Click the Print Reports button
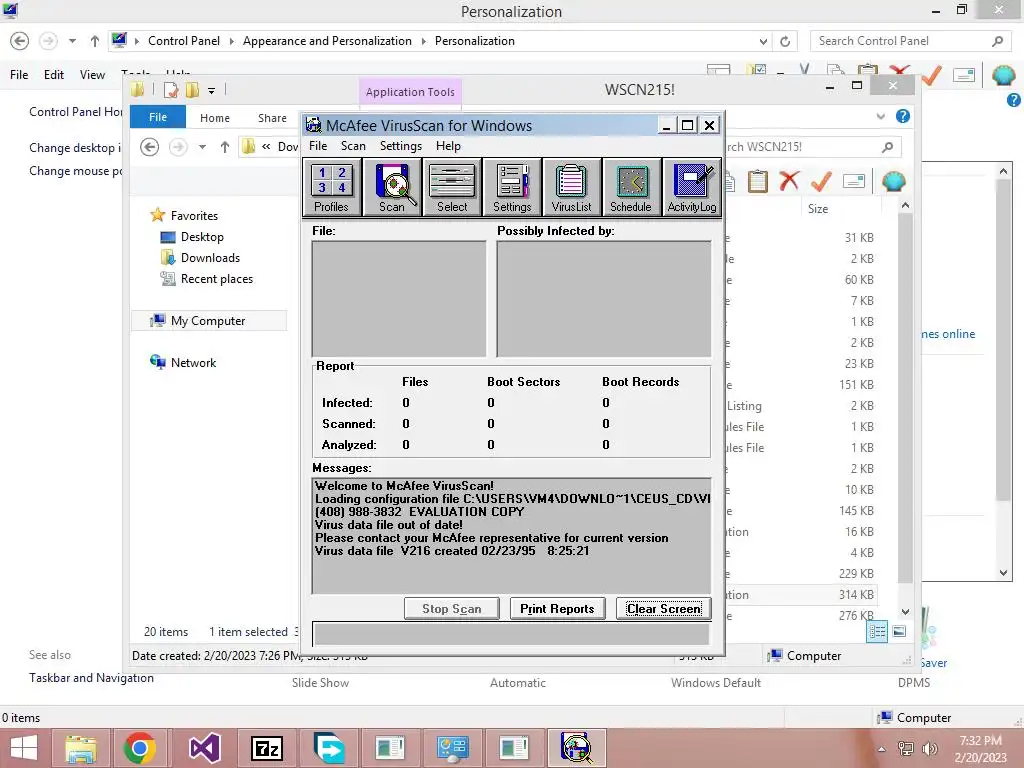 (x=557, y=609)
